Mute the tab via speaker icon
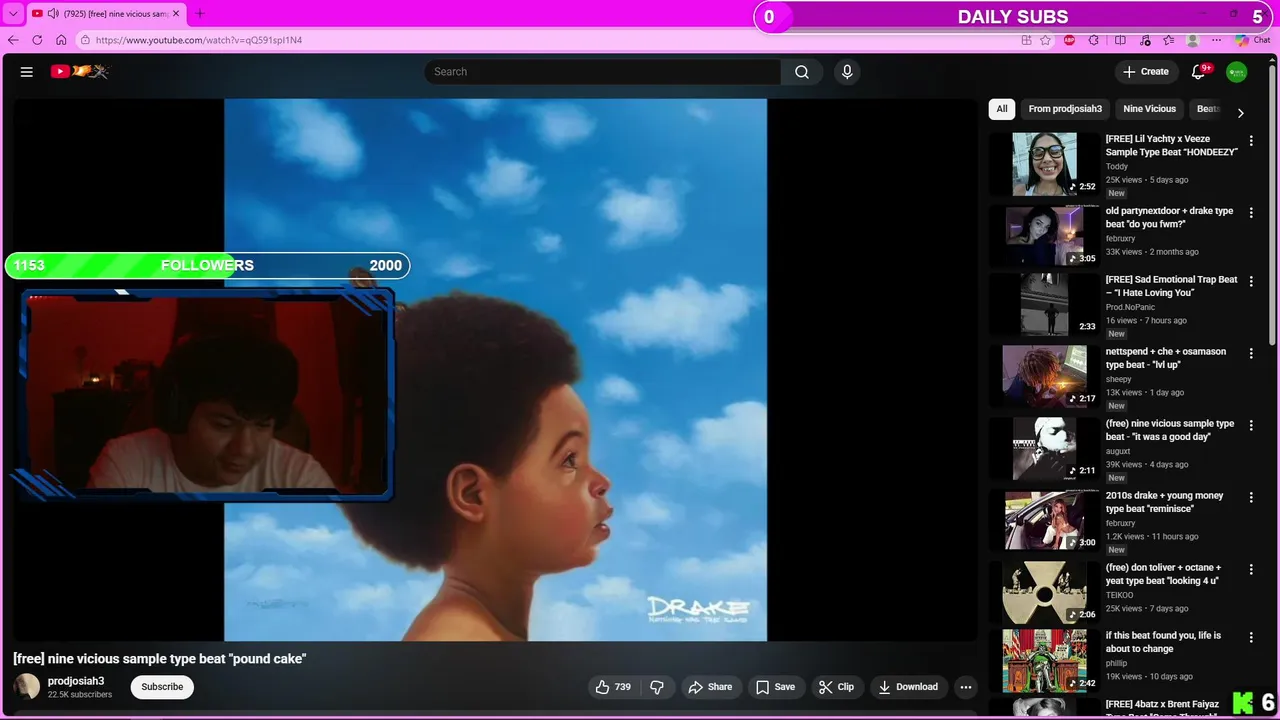1280x720 pixels. [51, 13]
